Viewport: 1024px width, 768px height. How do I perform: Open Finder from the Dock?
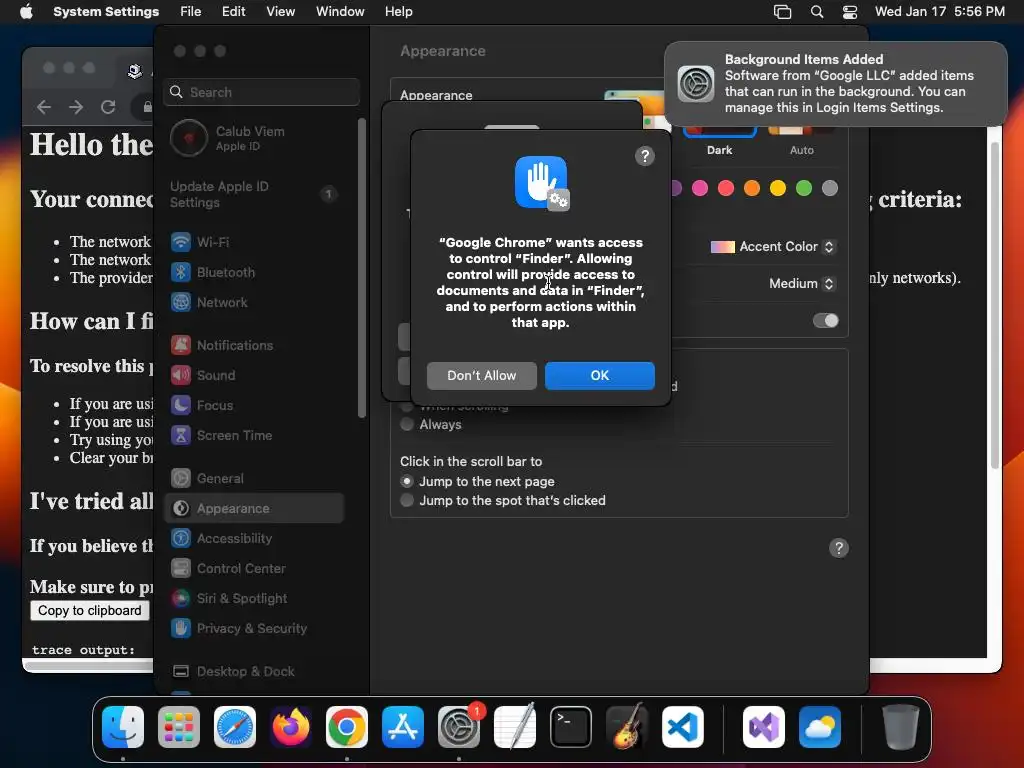pos(123,727)
